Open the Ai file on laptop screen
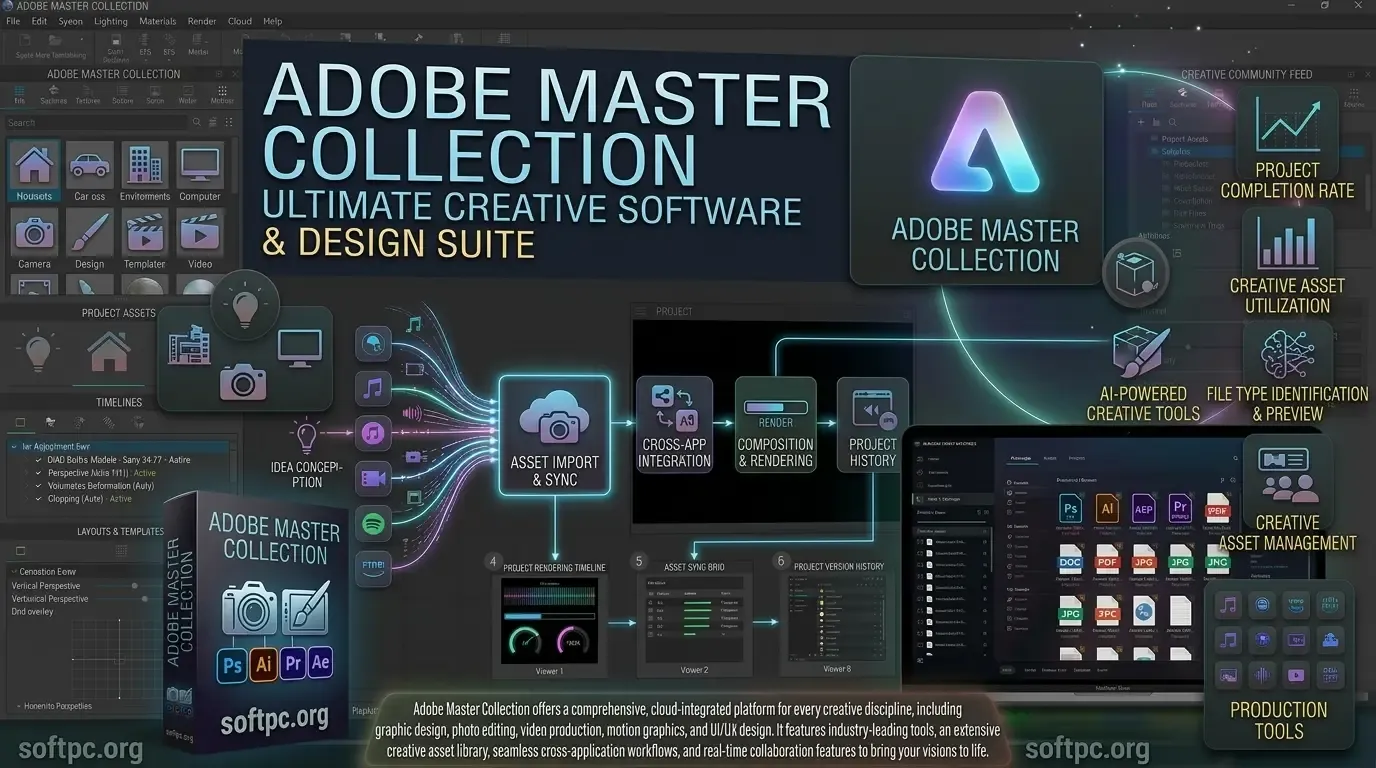Screen dimensions: 1376x768 click(x=1106, y=507)
